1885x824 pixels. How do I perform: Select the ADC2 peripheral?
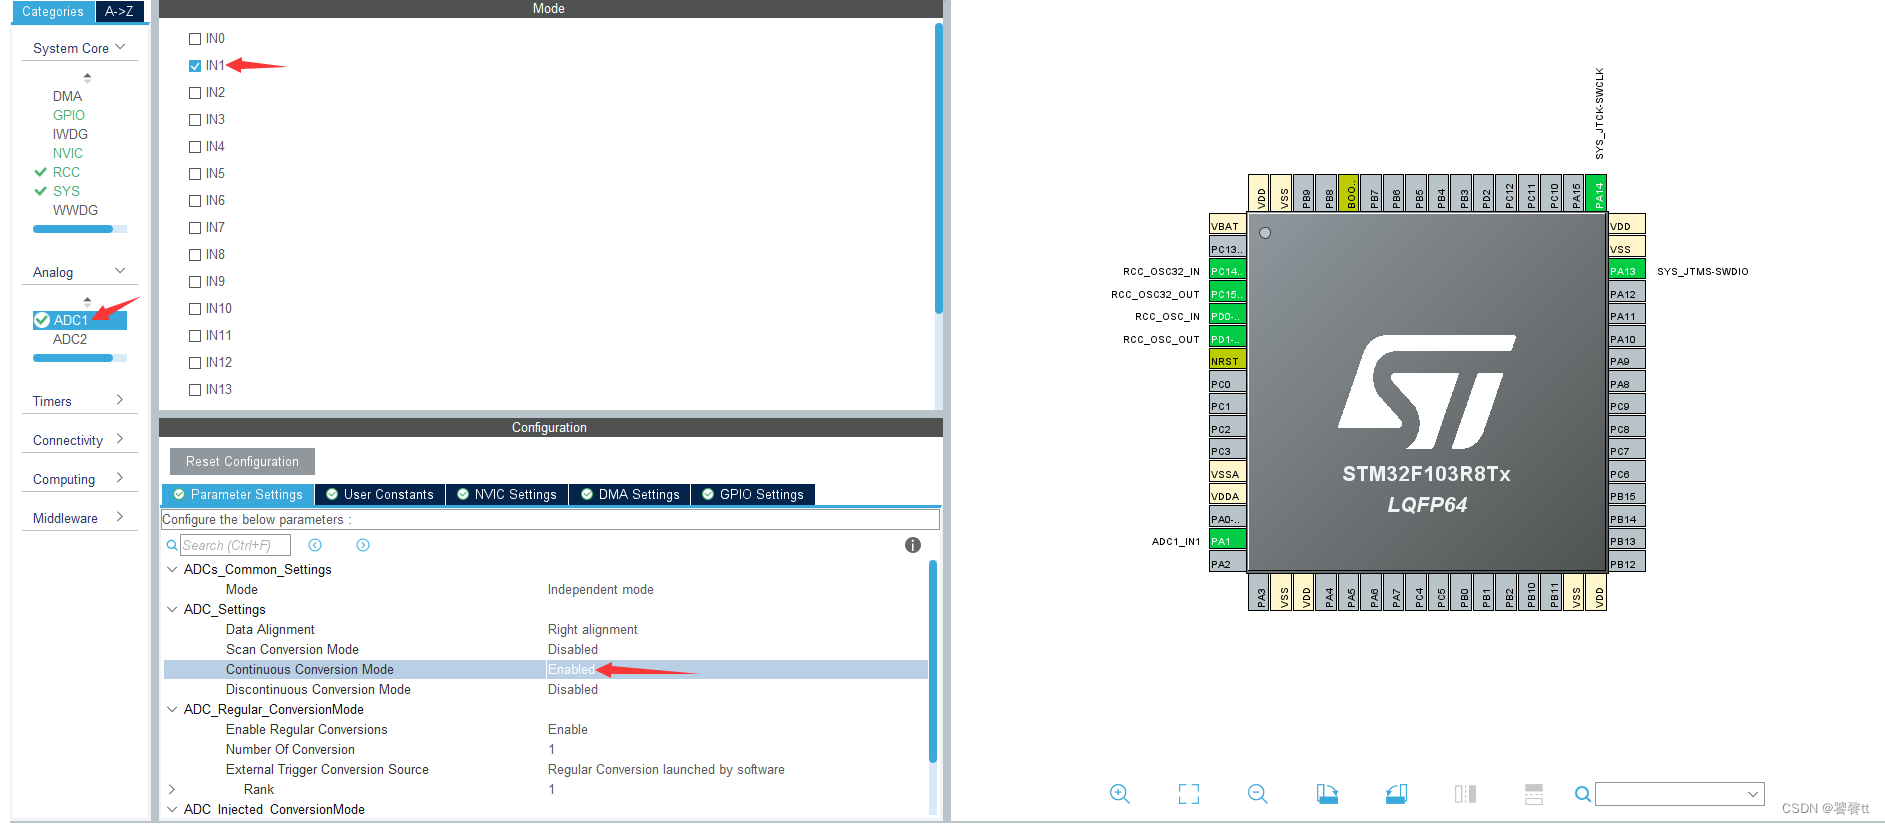pos(70,339)
